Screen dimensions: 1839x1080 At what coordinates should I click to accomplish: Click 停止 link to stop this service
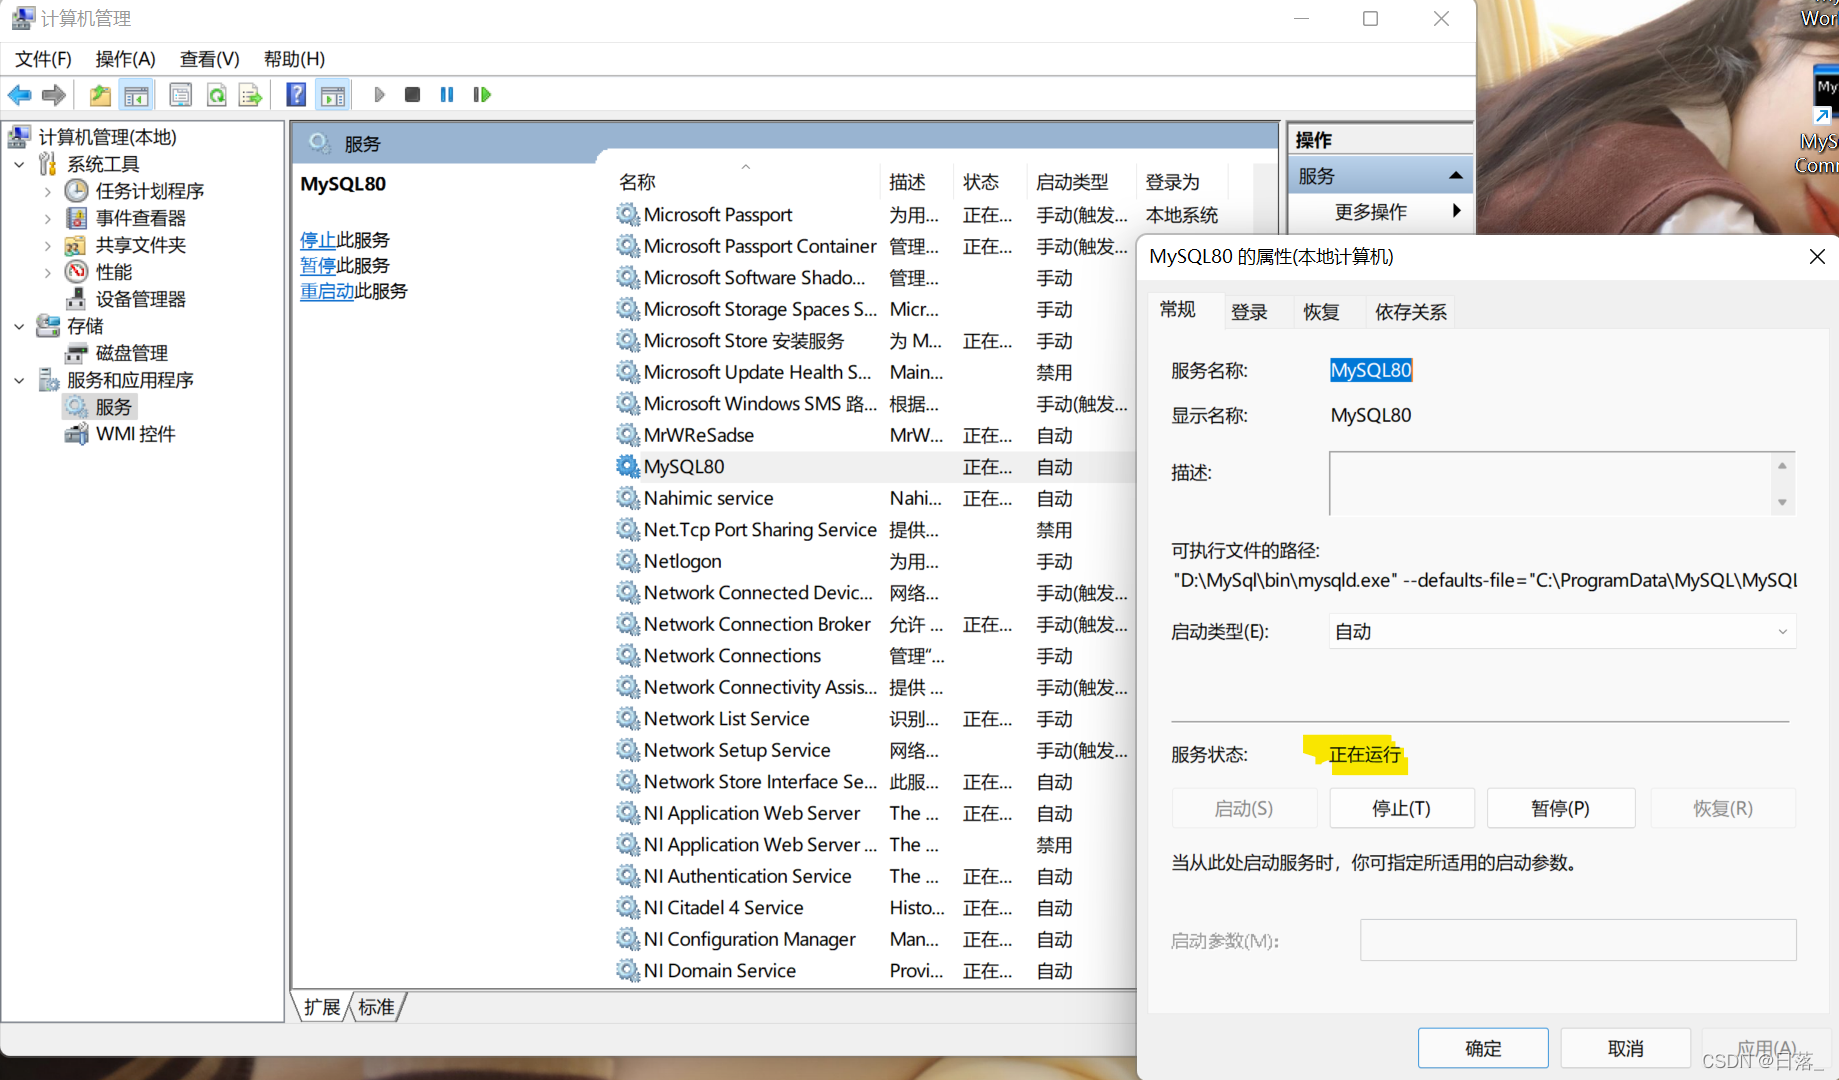tap(318, 240)
